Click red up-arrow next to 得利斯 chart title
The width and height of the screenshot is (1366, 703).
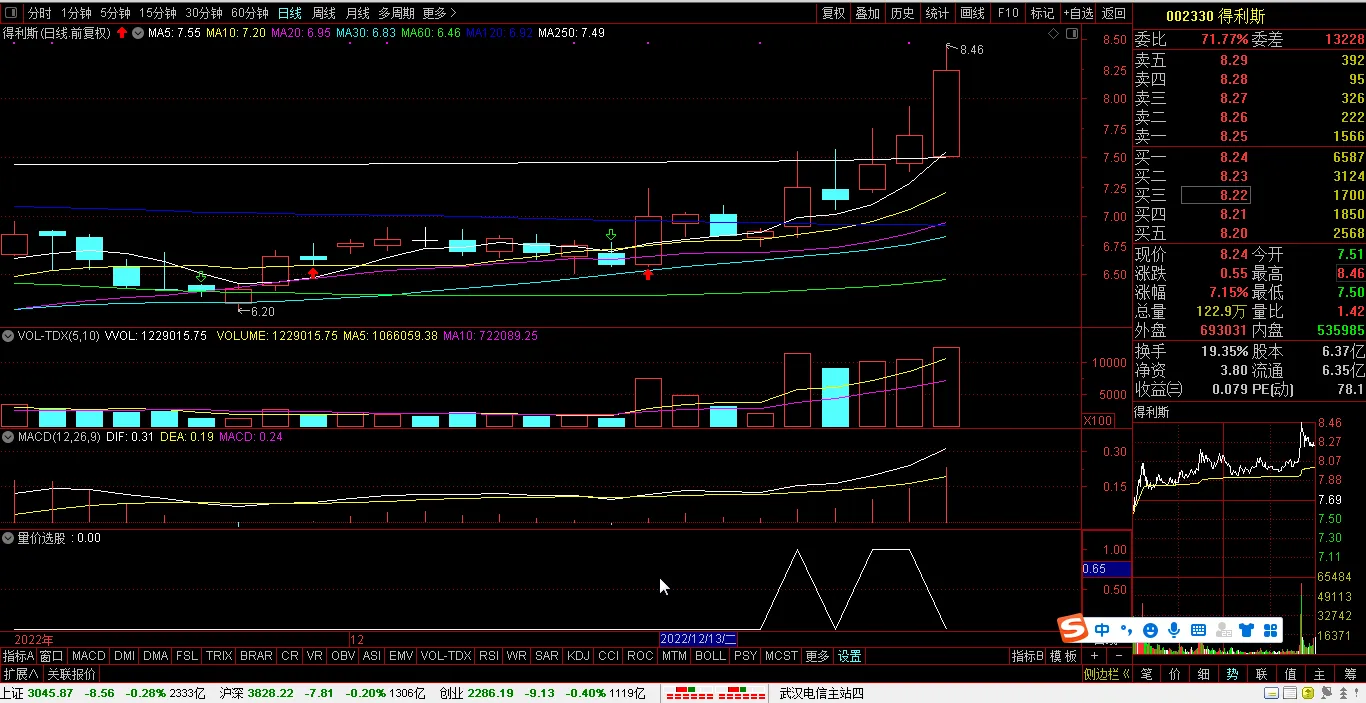point(122,33)
